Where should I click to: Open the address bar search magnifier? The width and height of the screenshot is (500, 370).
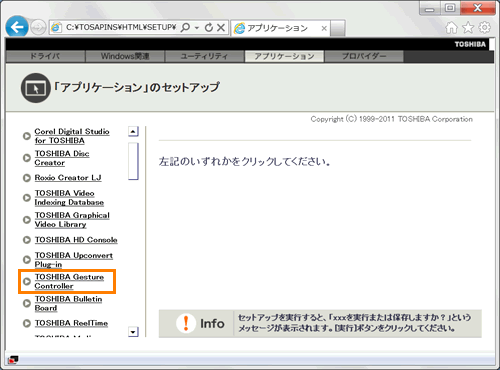(185, 27)
